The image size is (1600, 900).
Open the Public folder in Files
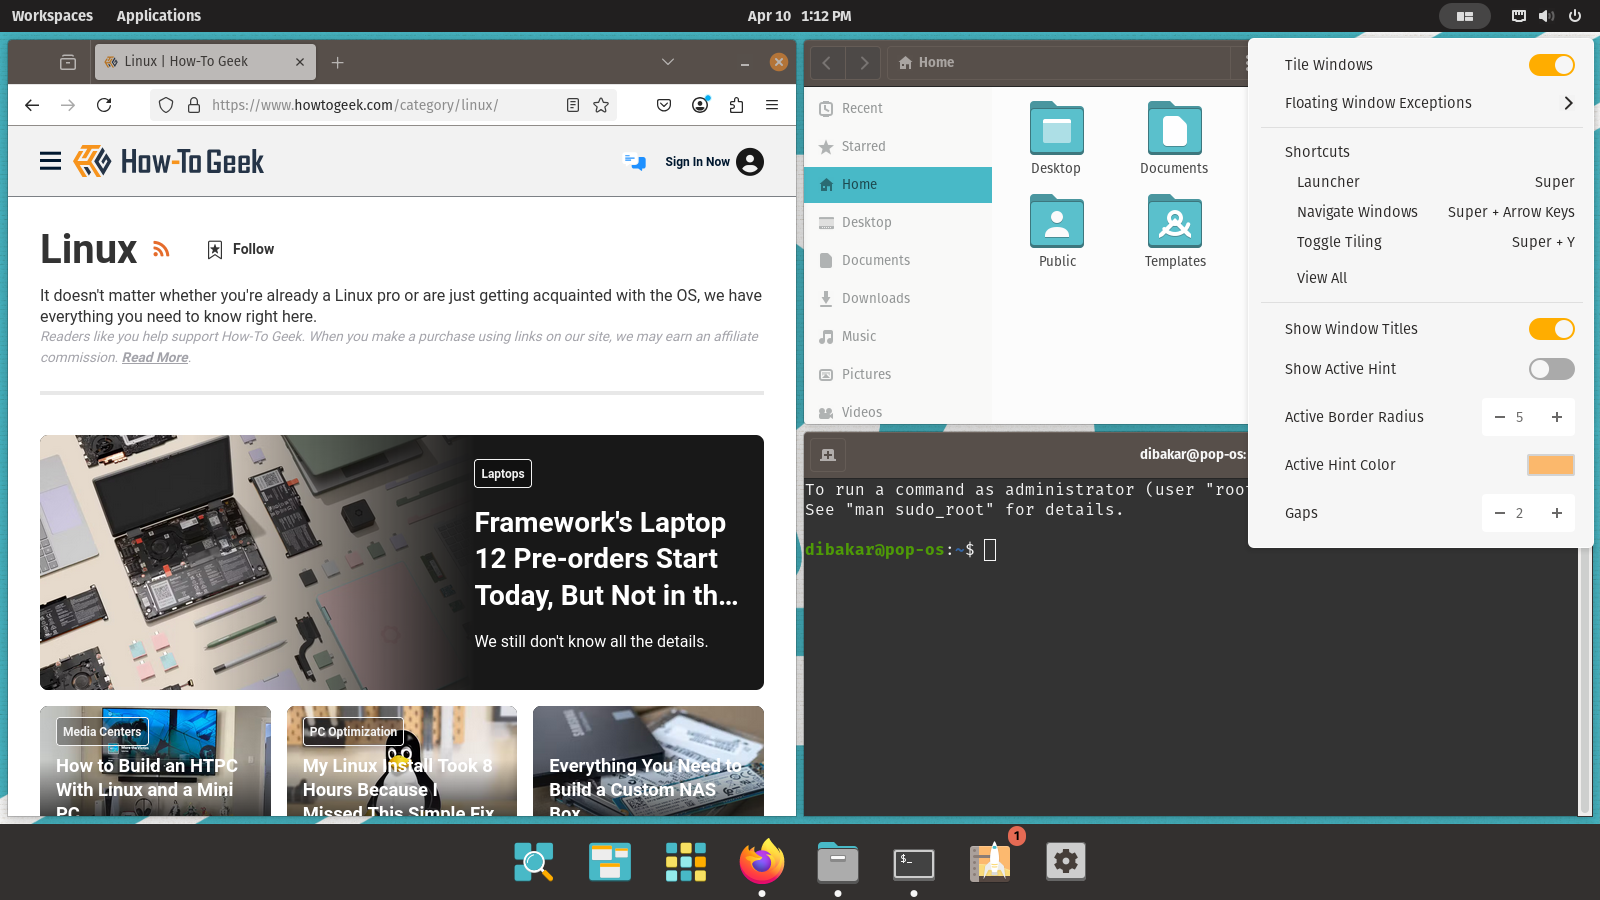pos(1057,232)
